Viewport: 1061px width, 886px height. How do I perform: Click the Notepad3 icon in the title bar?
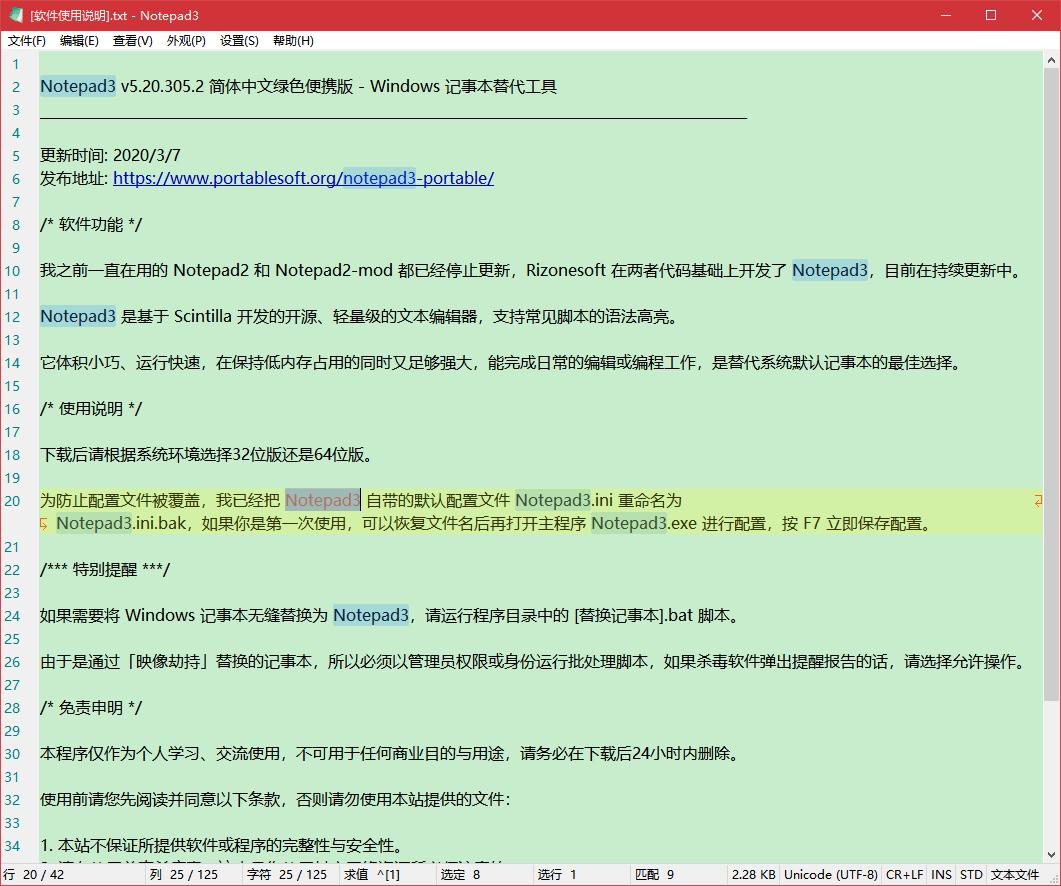click(x=14, y=15)
